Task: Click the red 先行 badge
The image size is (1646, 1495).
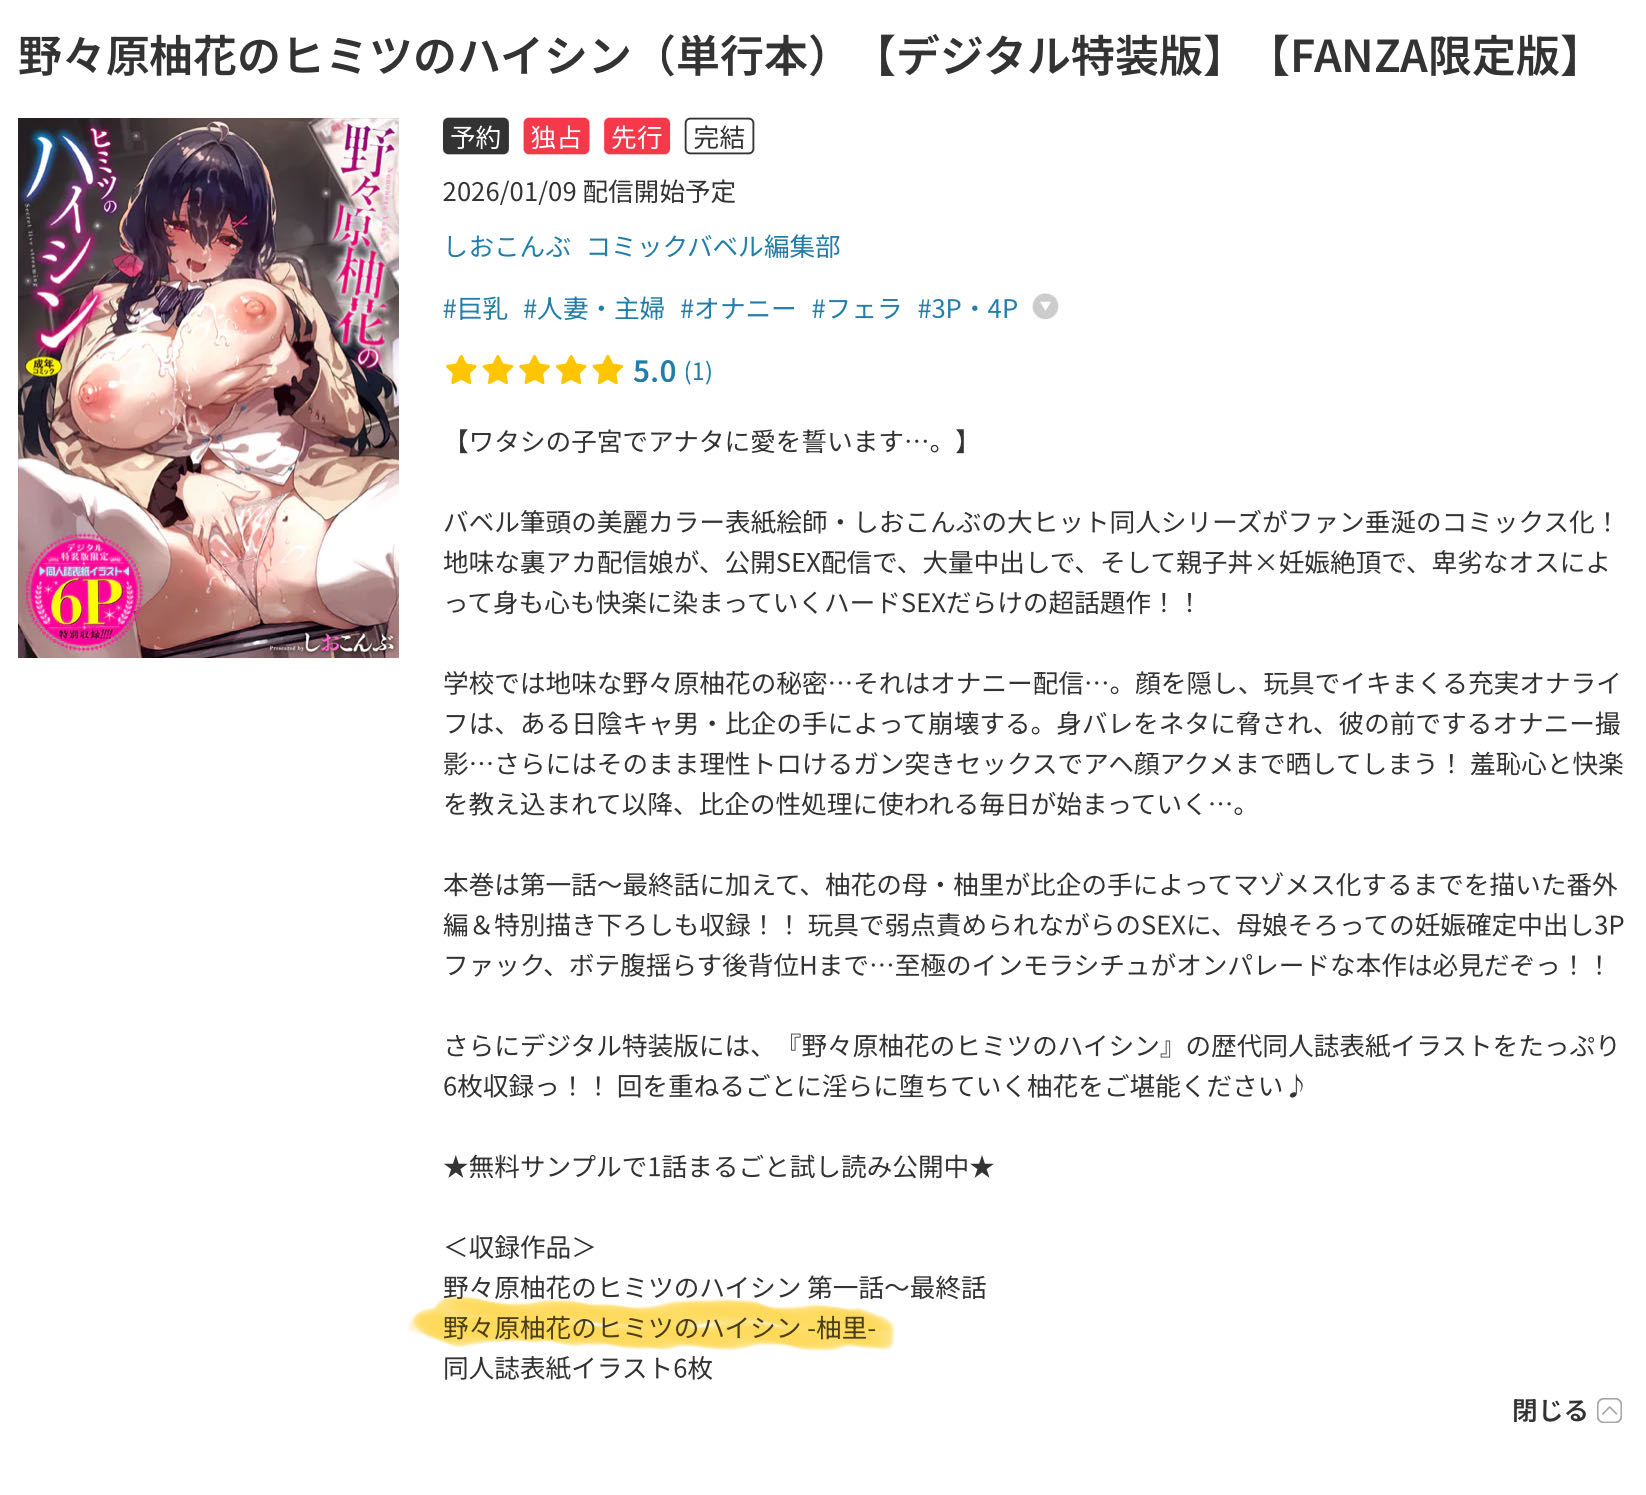Action: 636,137
